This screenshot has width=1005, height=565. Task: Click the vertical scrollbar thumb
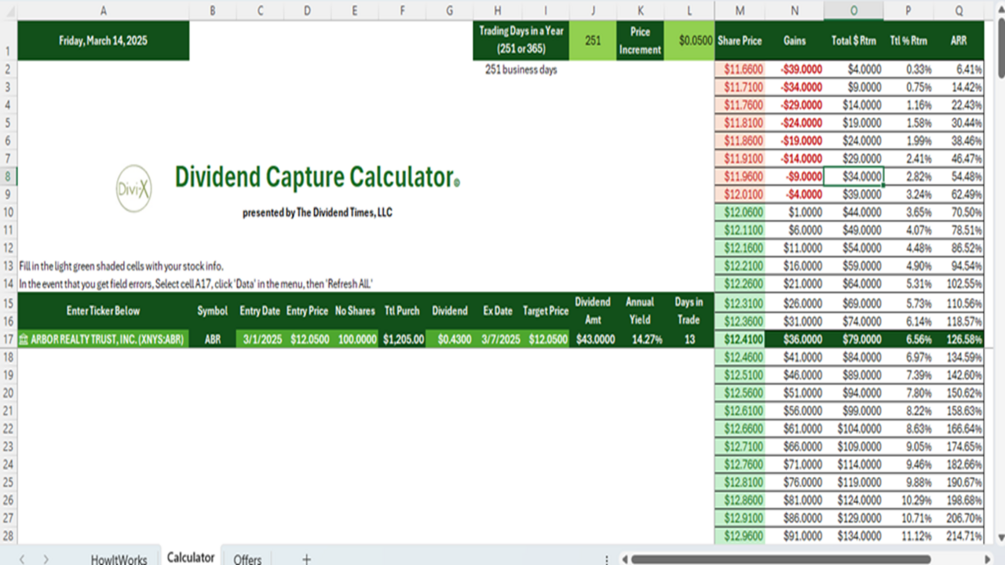point(1001,46)
